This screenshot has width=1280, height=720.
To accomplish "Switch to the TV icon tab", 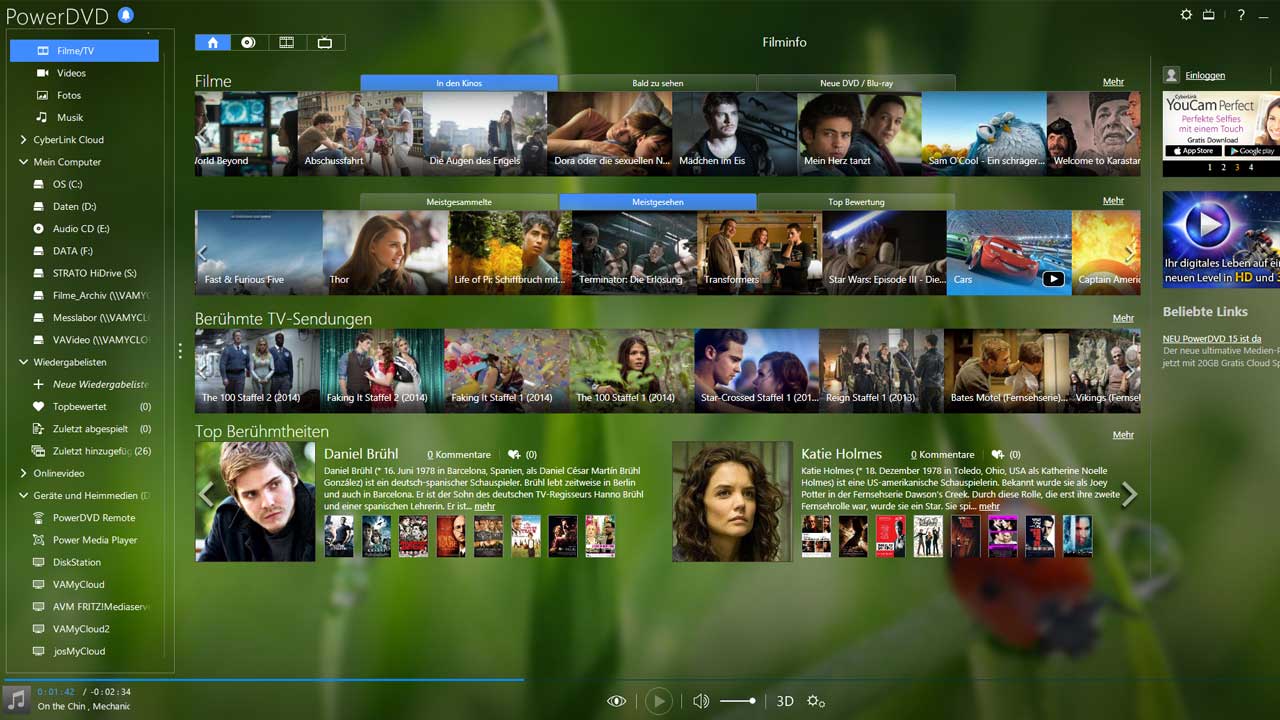I will click(325, 42).
